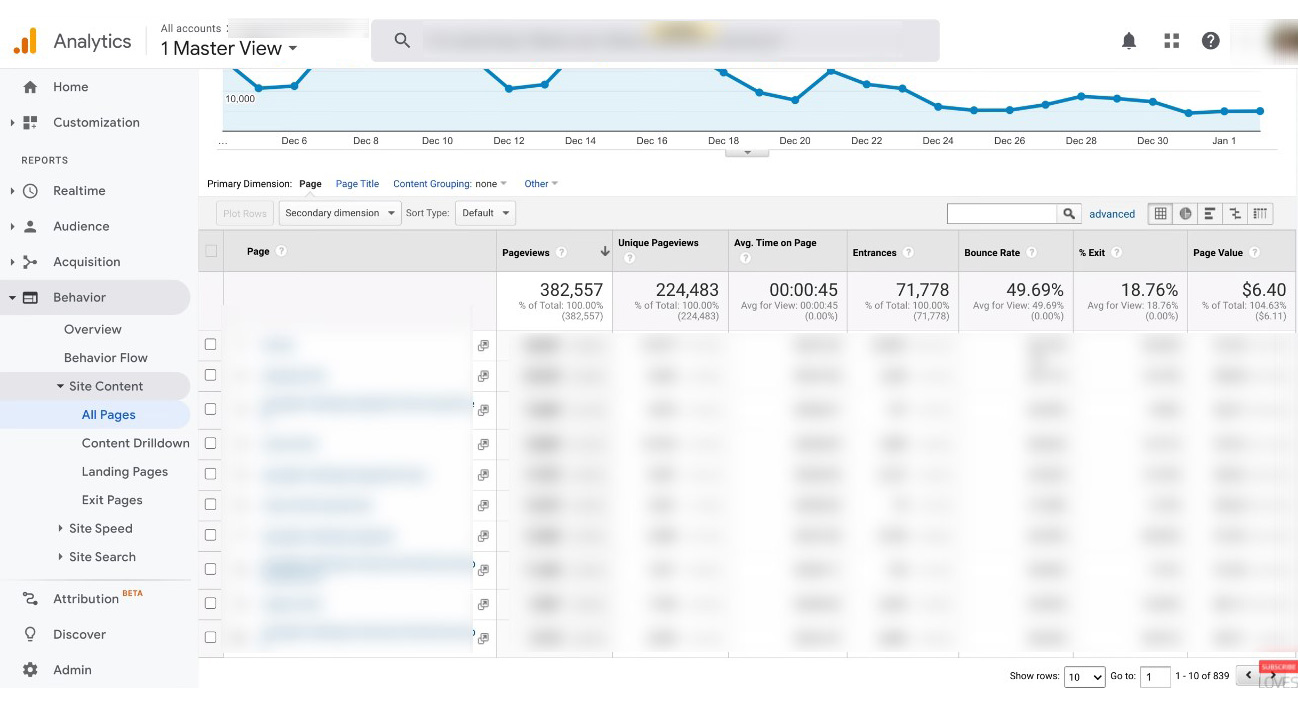Switch to Comparison view
1300x705 pixels.
click(1235, 214)
